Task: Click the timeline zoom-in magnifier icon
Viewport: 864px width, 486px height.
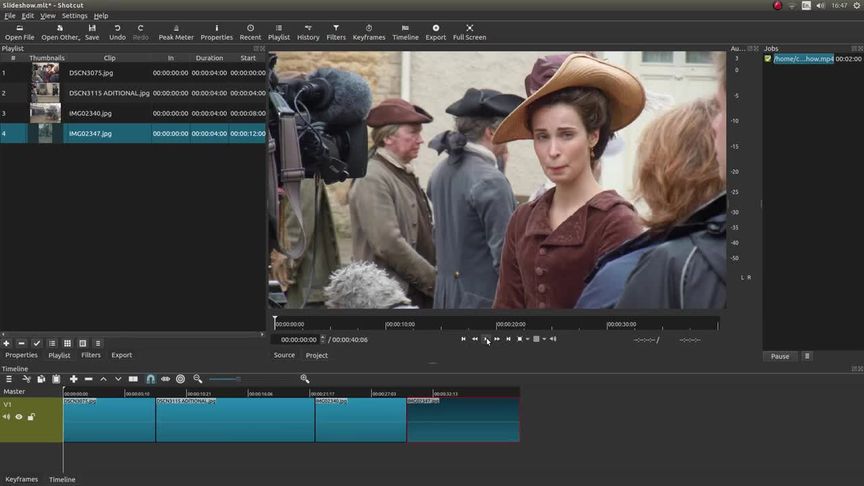Action: tap(305, 379)
